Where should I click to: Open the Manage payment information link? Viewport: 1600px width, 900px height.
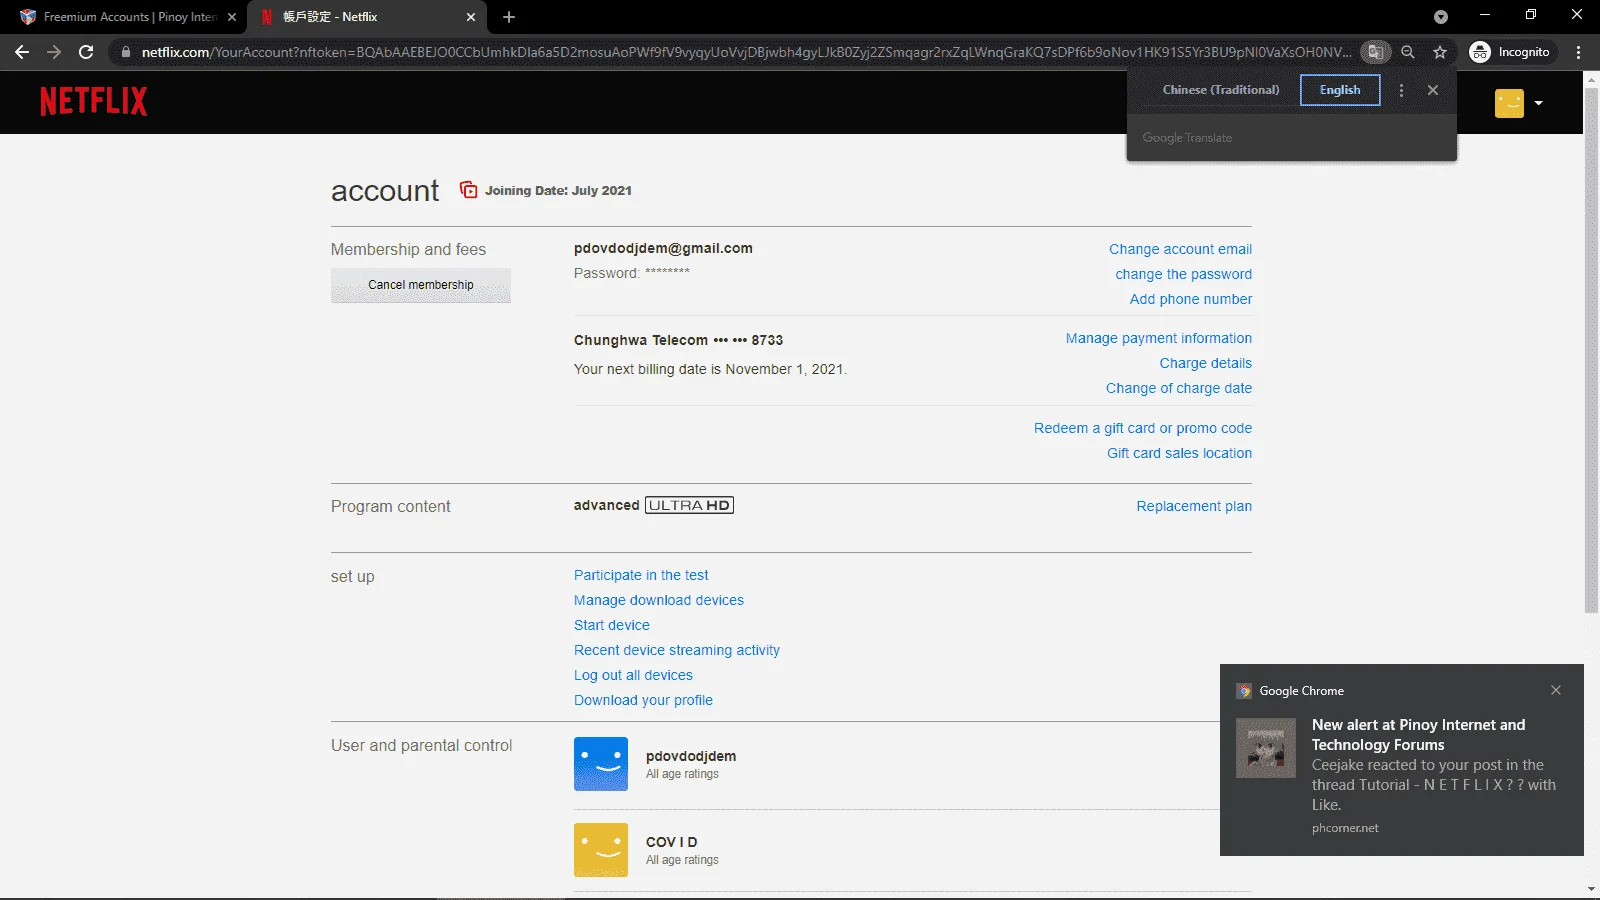[x=1158, y=338]
